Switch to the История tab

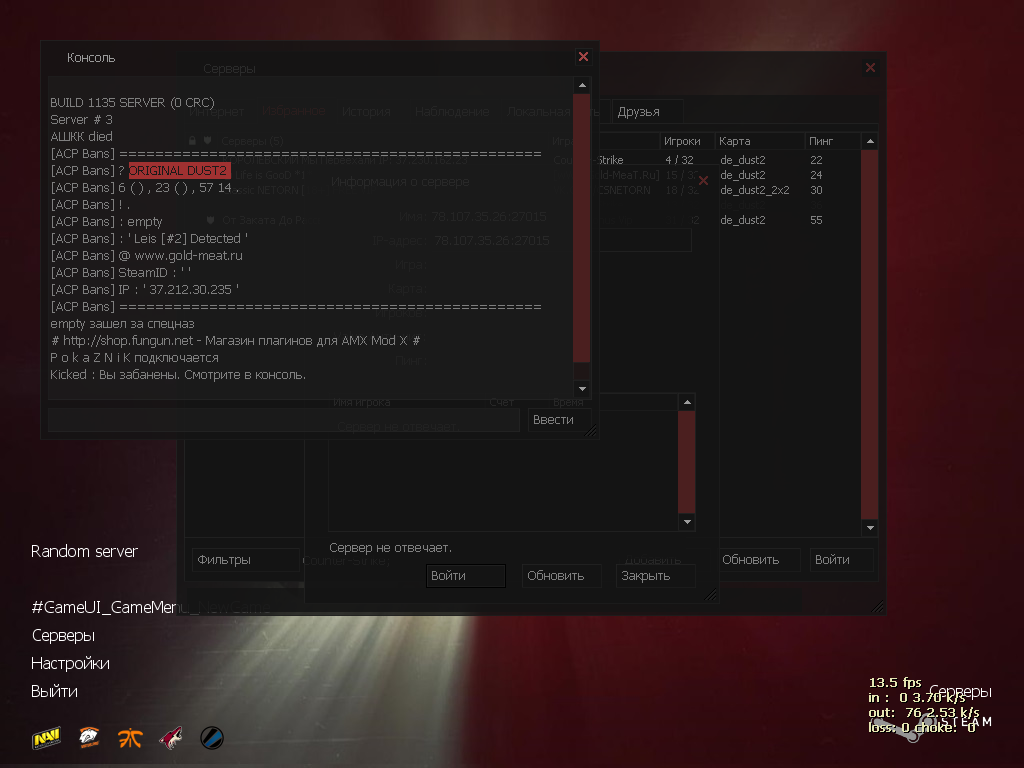click(366, 112)
